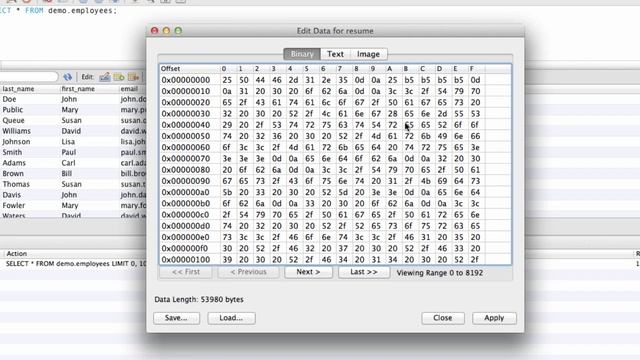Click the Action column header in the output panel
Image resolution: width=640 pixels, height=360 pixels.
point(17,253)
